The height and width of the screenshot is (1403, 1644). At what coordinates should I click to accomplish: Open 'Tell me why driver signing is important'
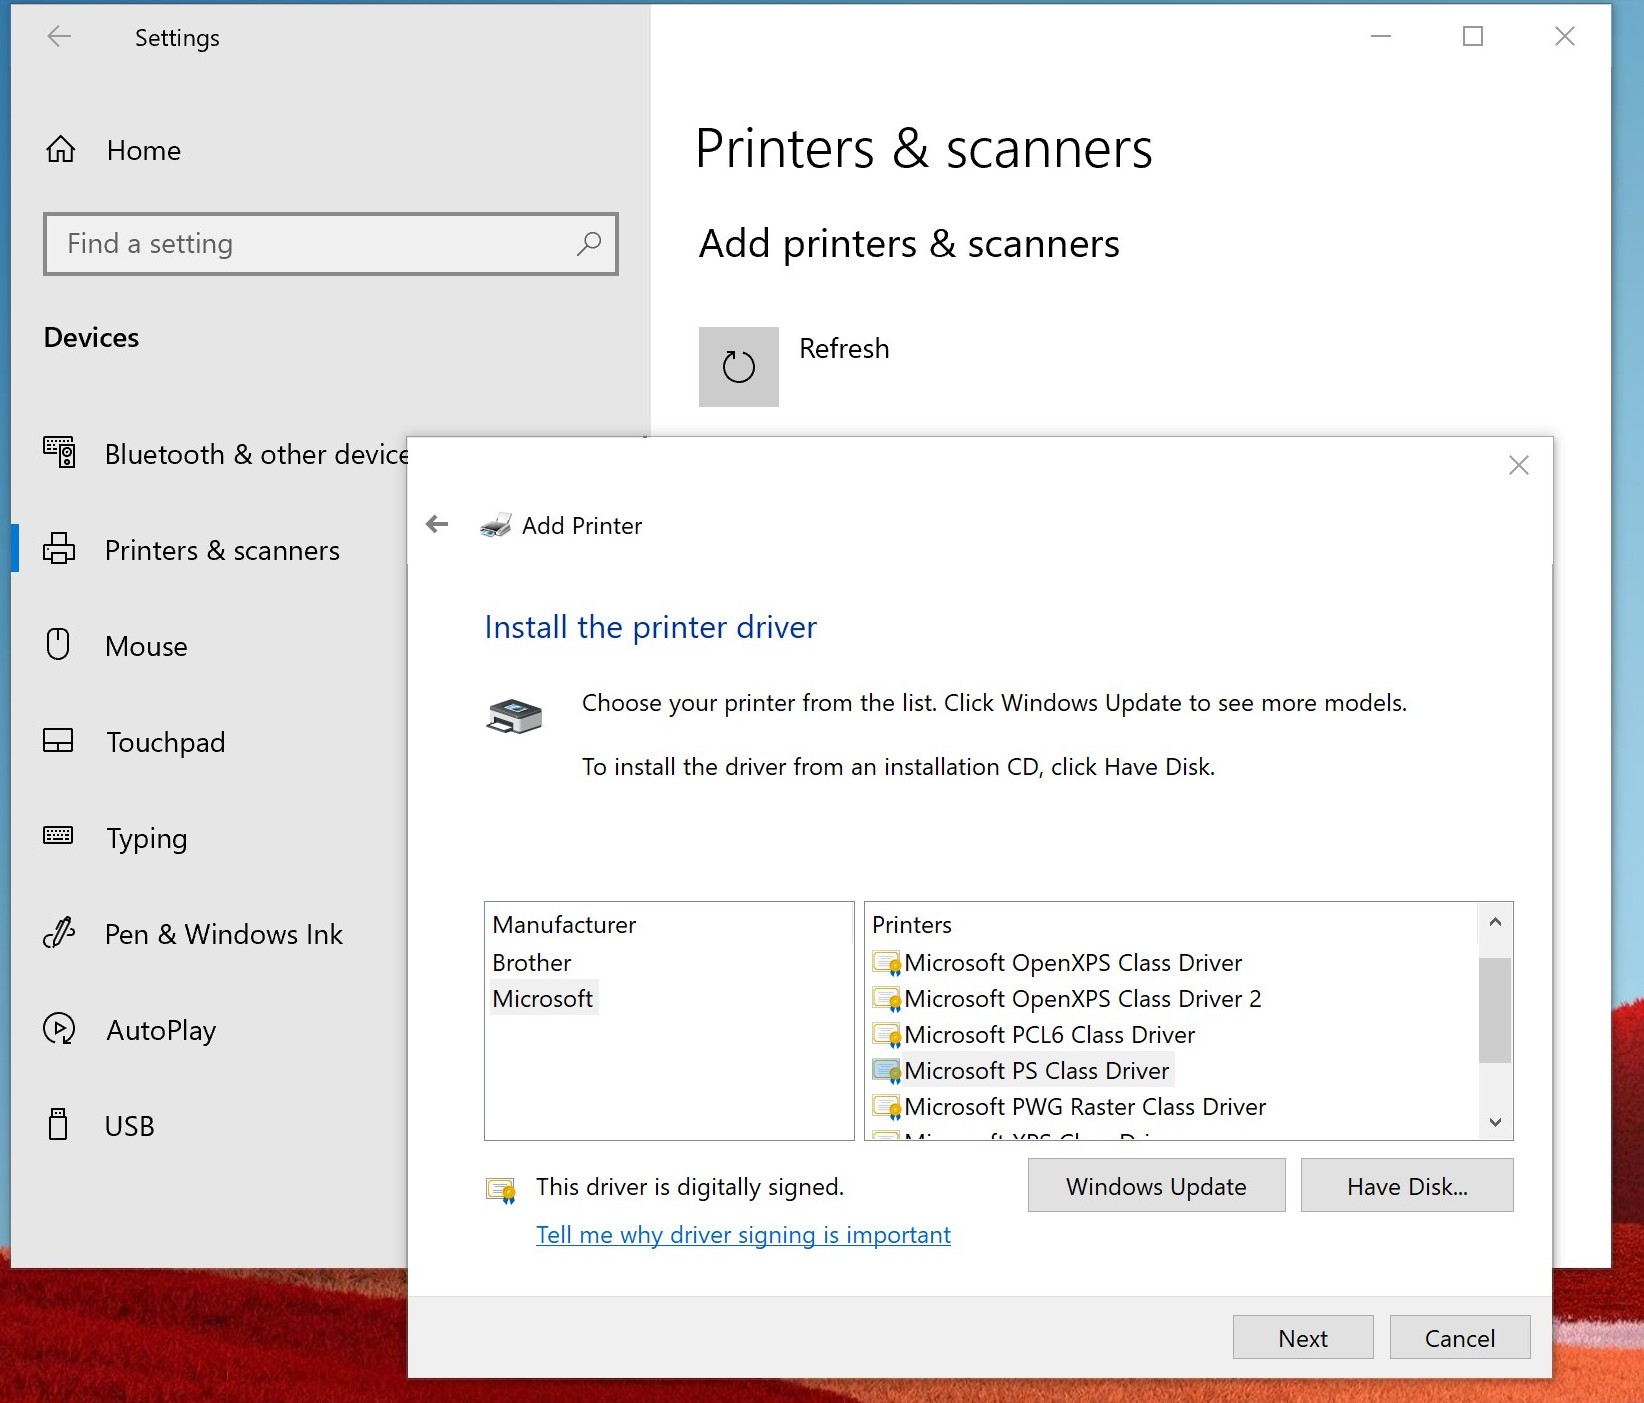743,1235
